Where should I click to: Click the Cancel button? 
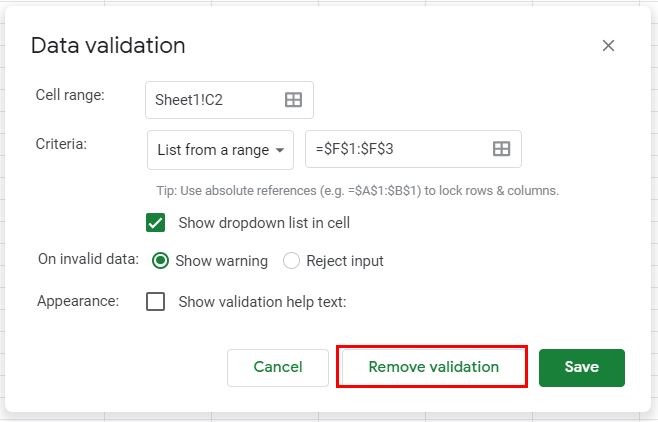click(x=278, y=367)
